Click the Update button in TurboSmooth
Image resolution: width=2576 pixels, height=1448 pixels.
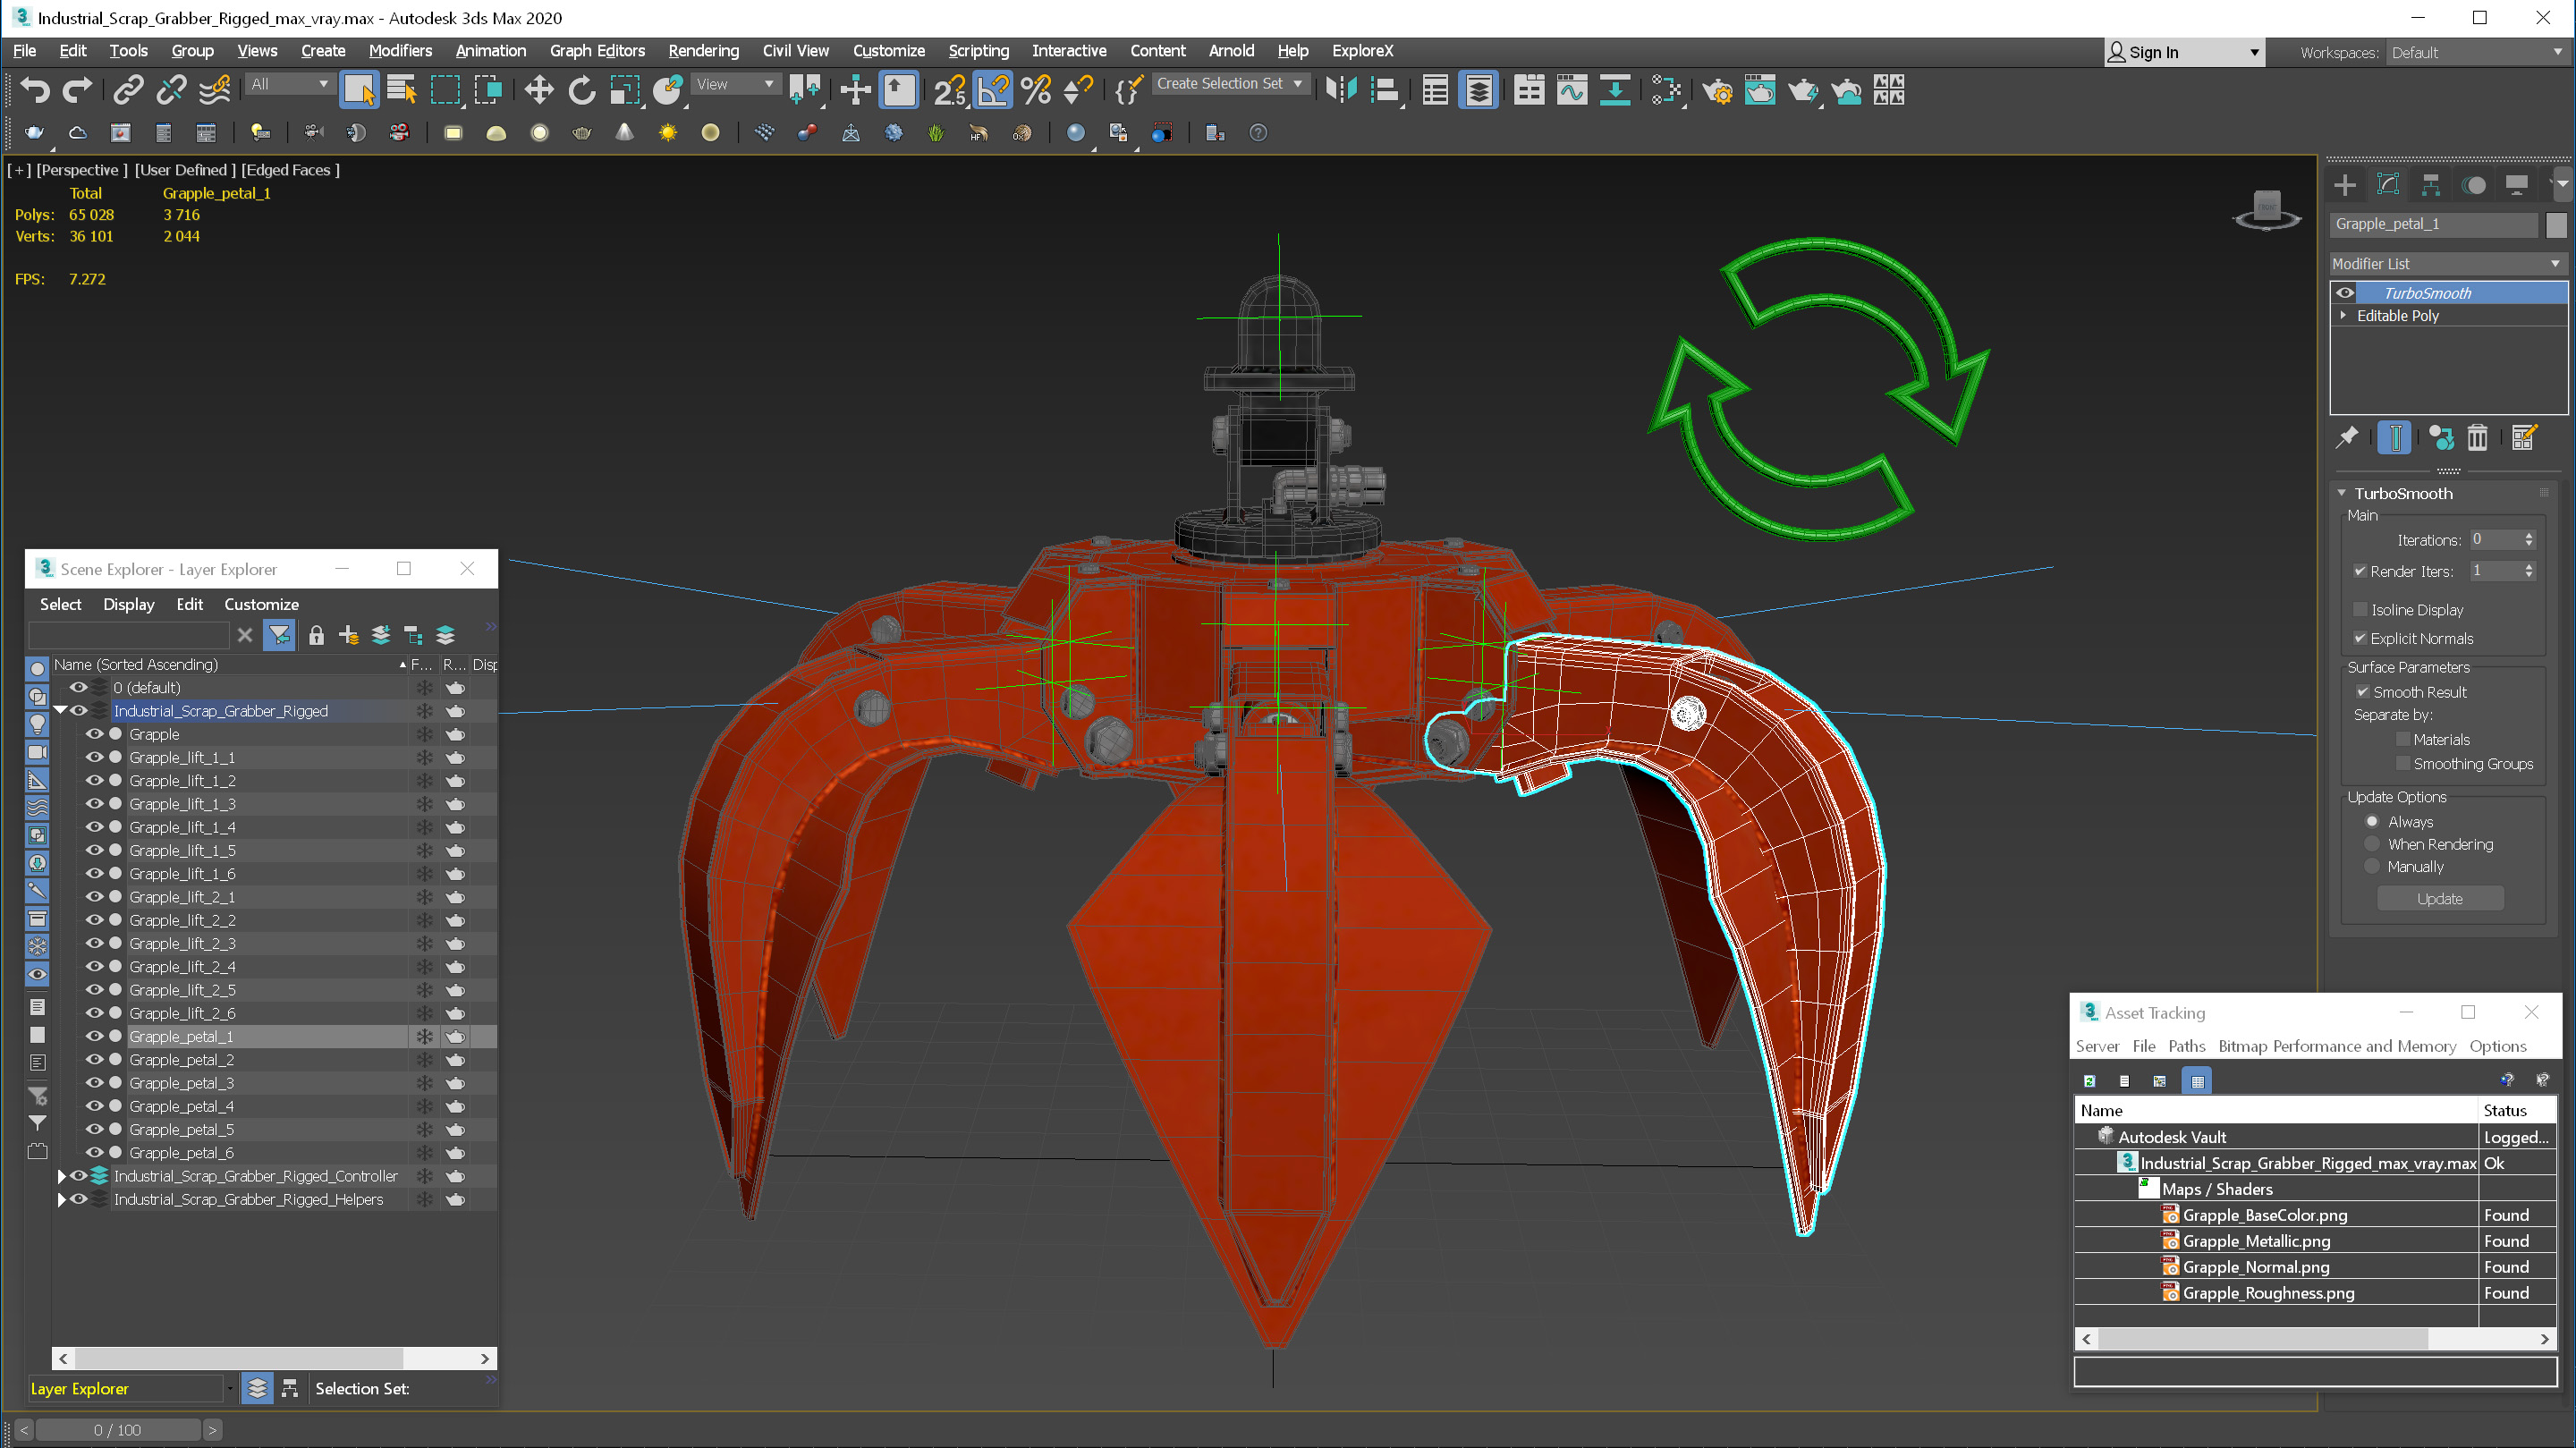tap(2440, 897)
